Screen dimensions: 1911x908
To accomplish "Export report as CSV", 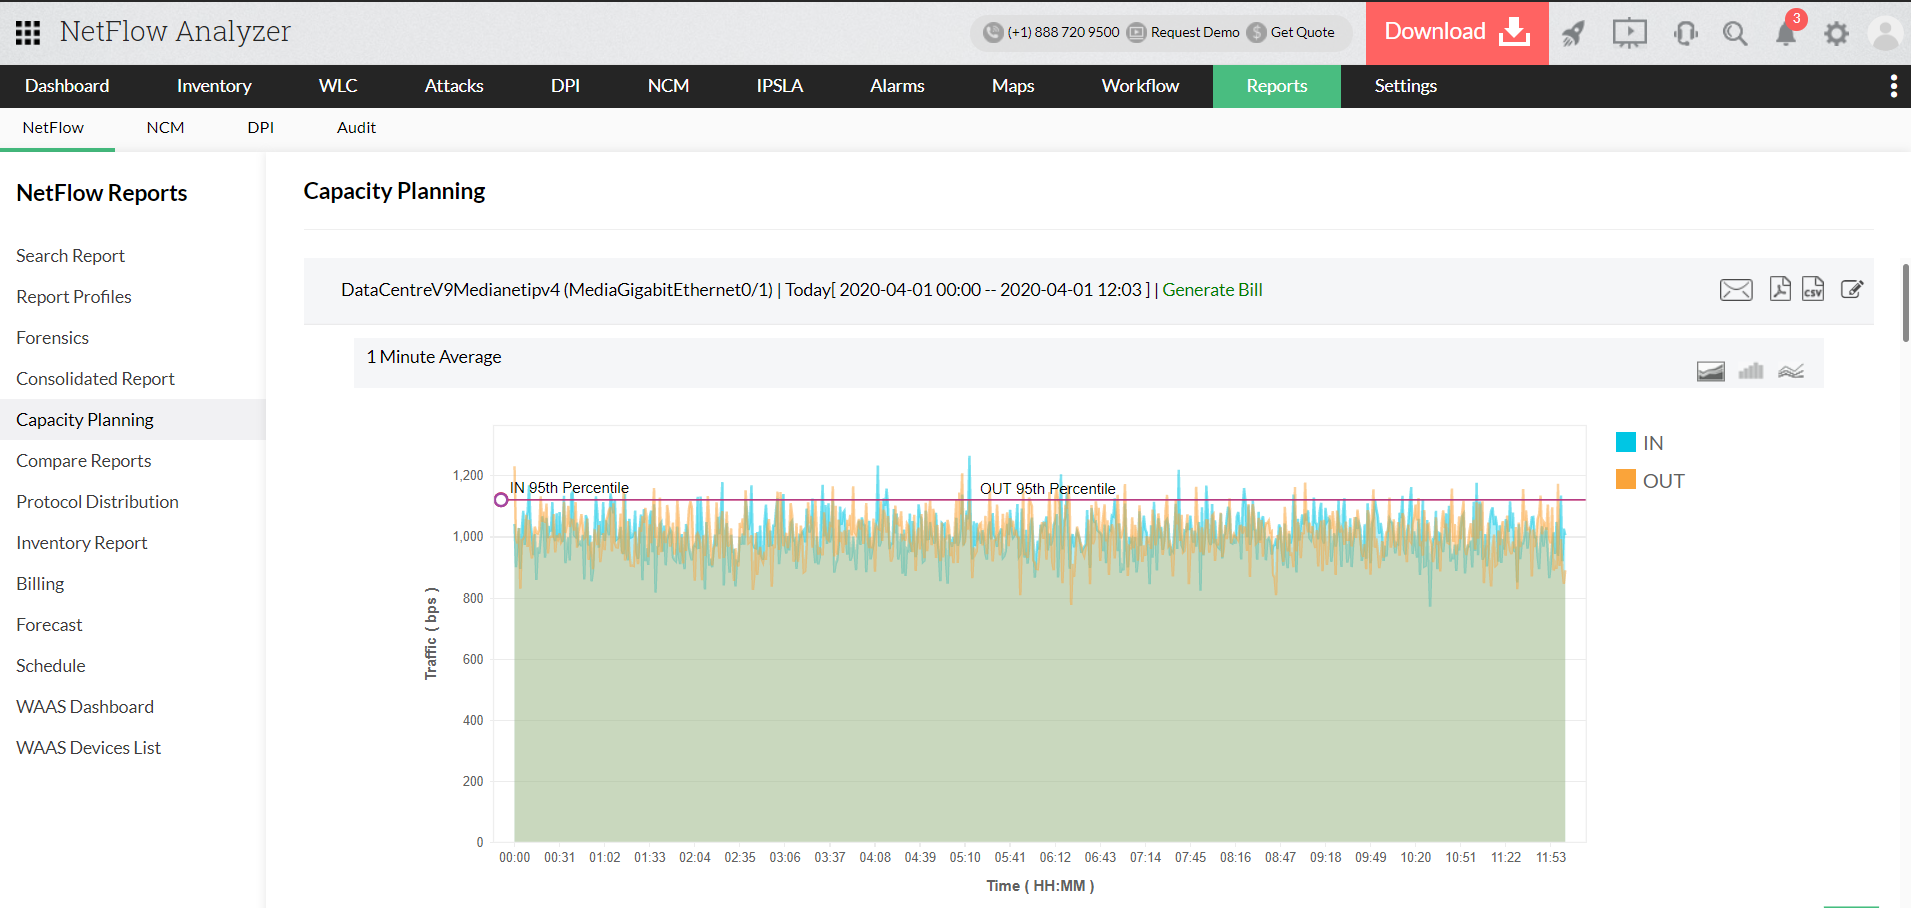I will 1812,289.
